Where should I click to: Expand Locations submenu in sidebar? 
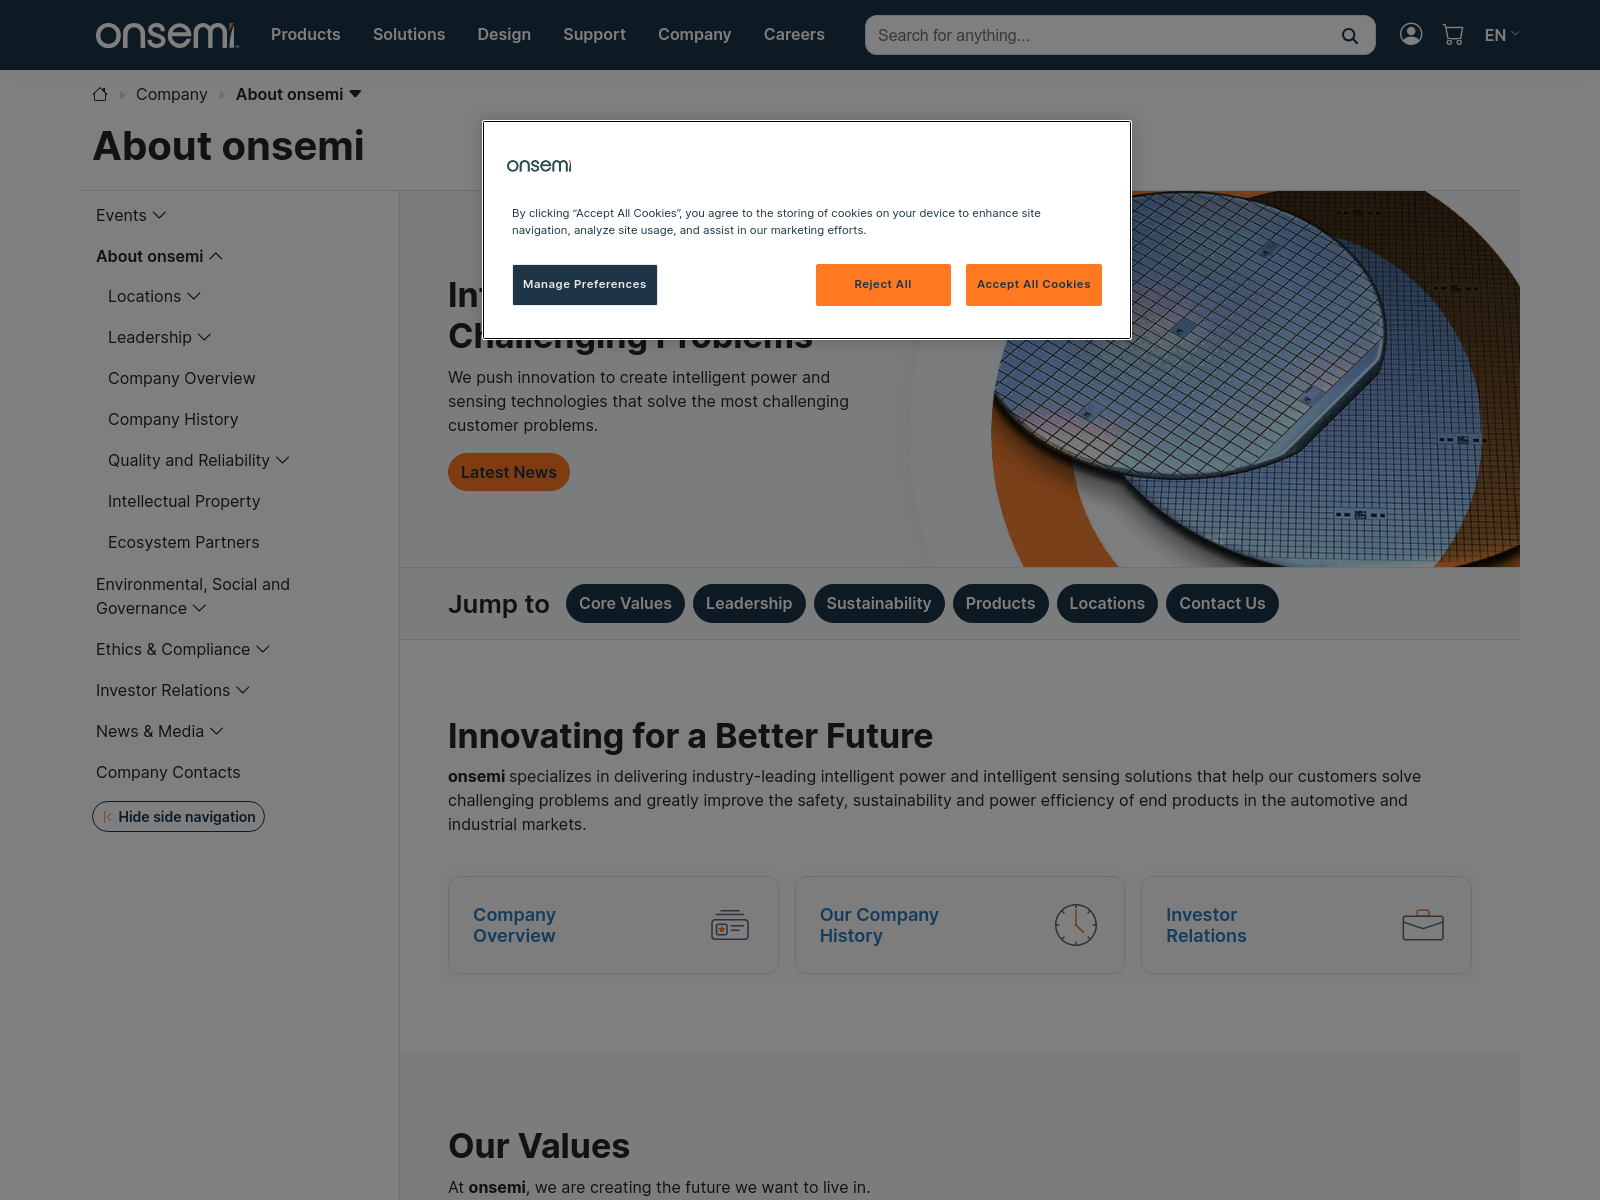click(x=194, y=296)
